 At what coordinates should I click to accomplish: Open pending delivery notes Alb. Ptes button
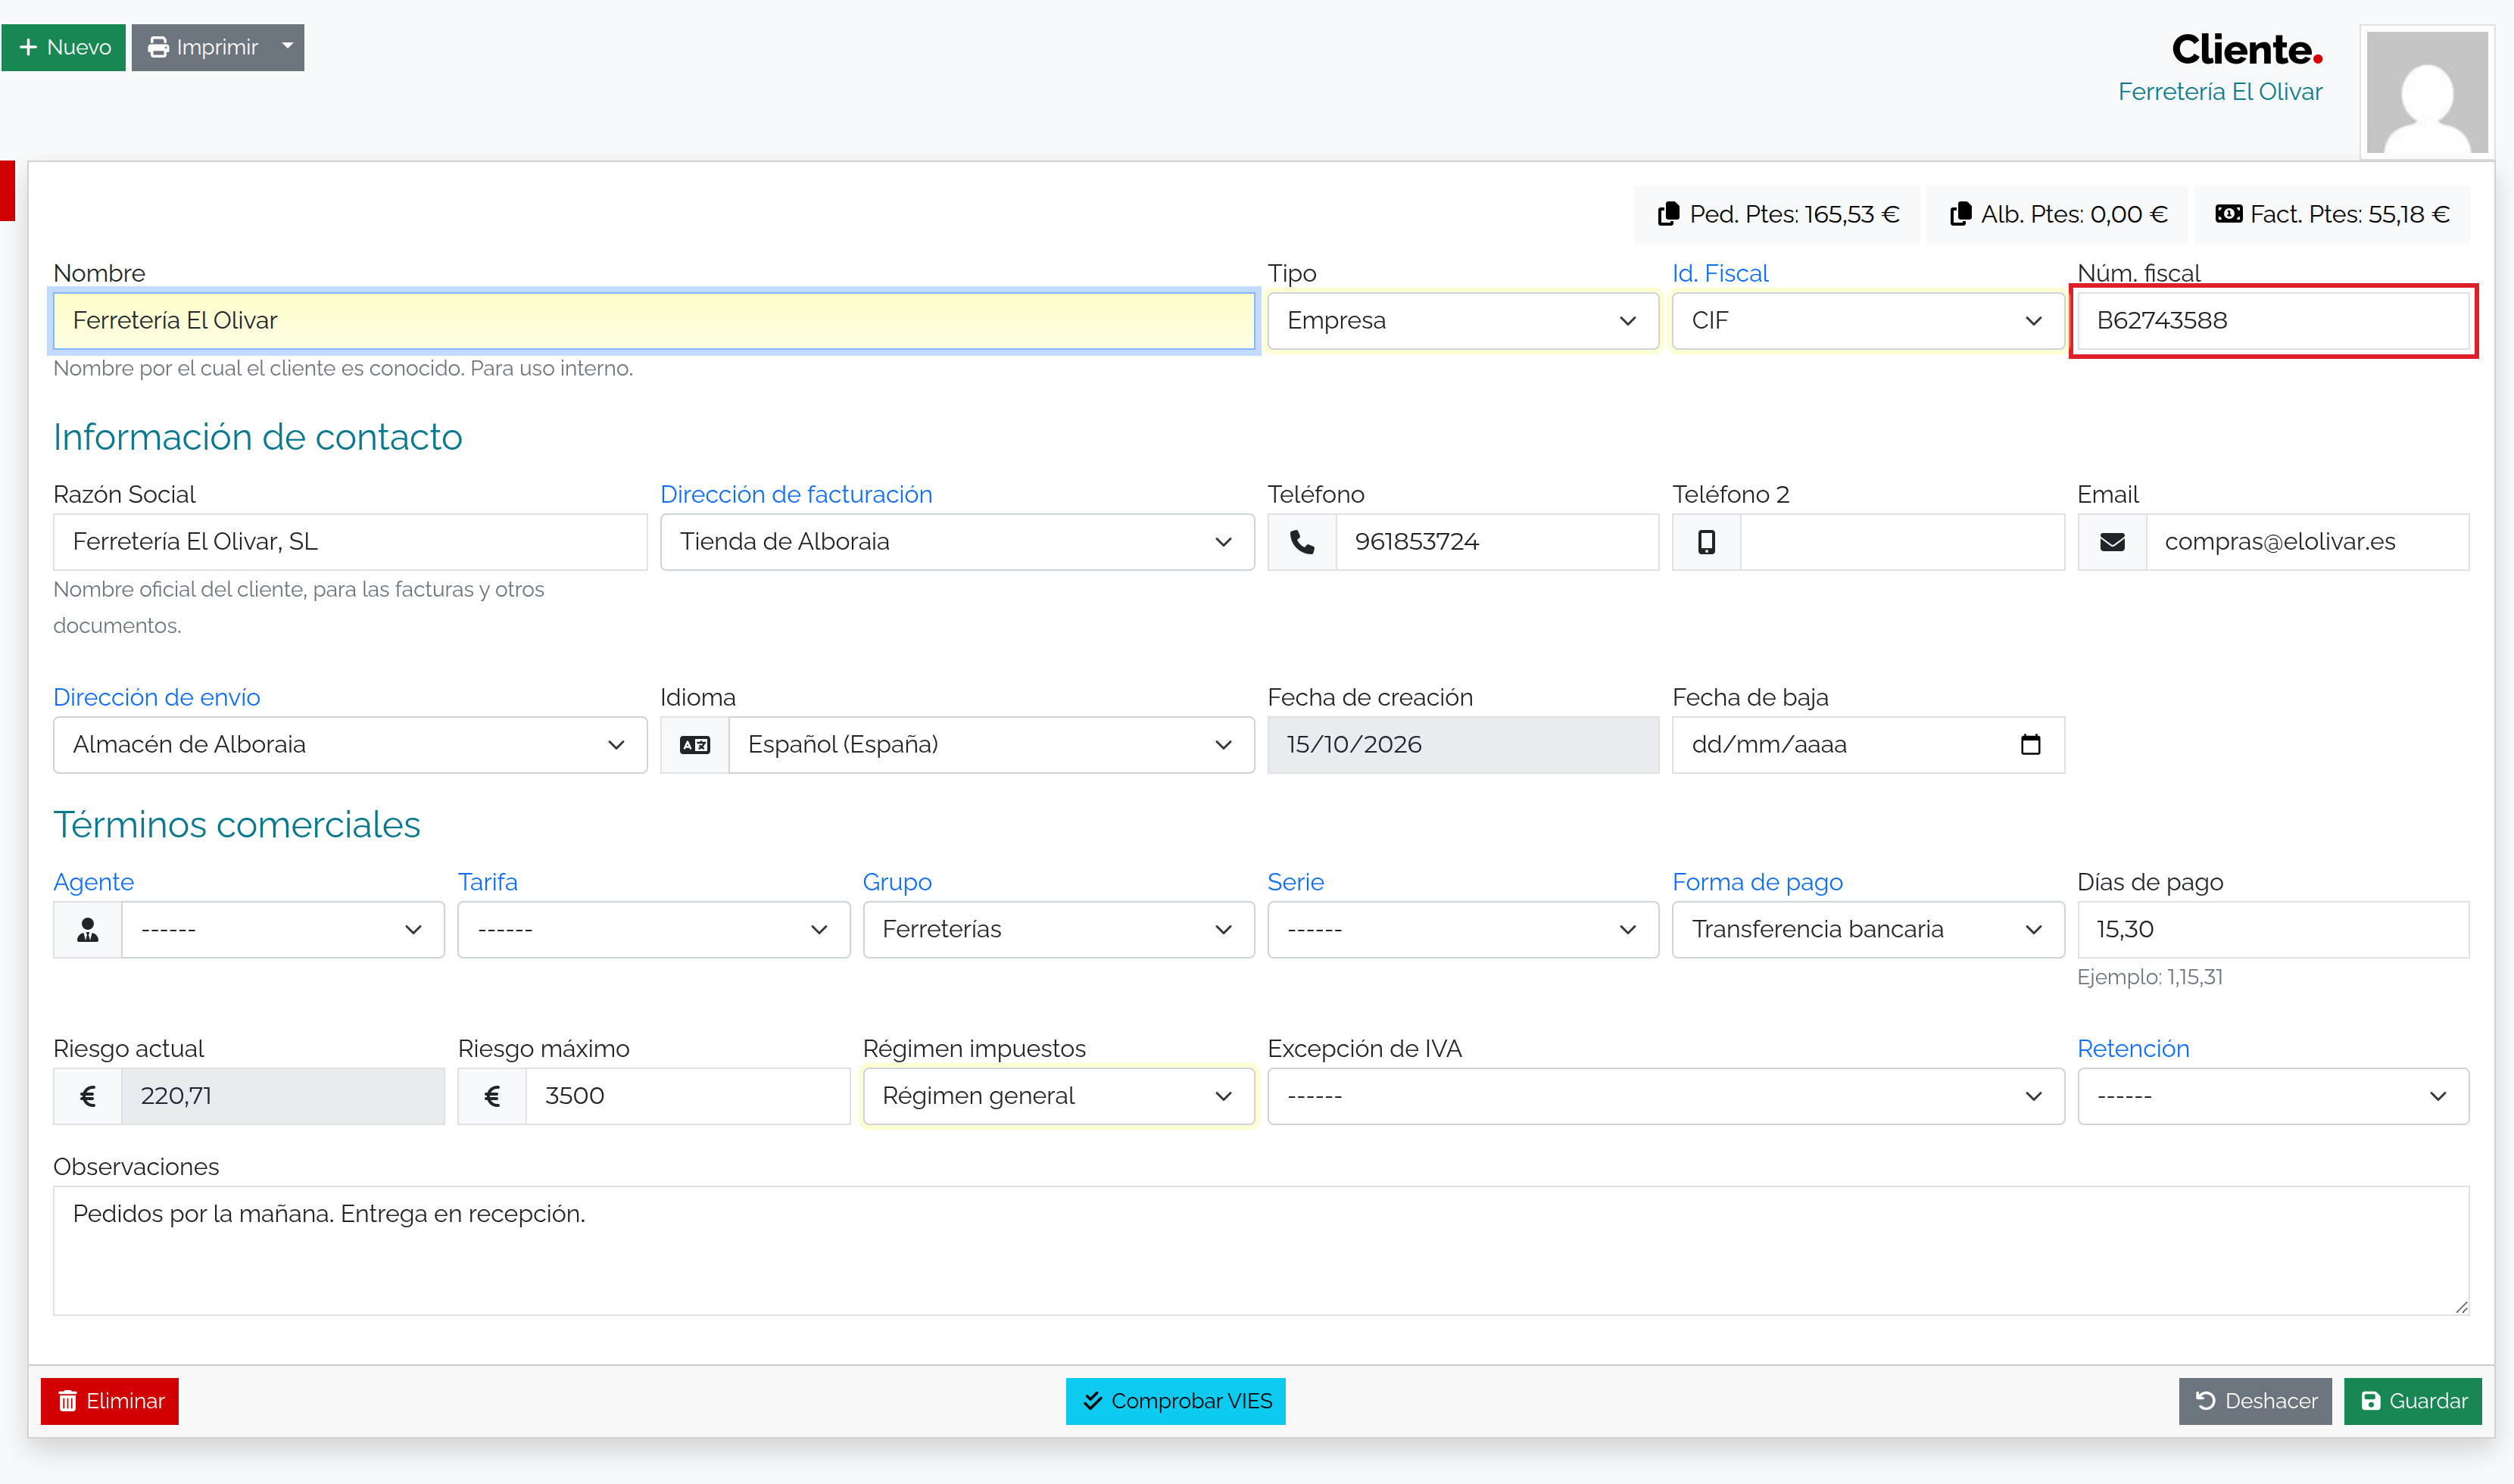pos(2057,215)
